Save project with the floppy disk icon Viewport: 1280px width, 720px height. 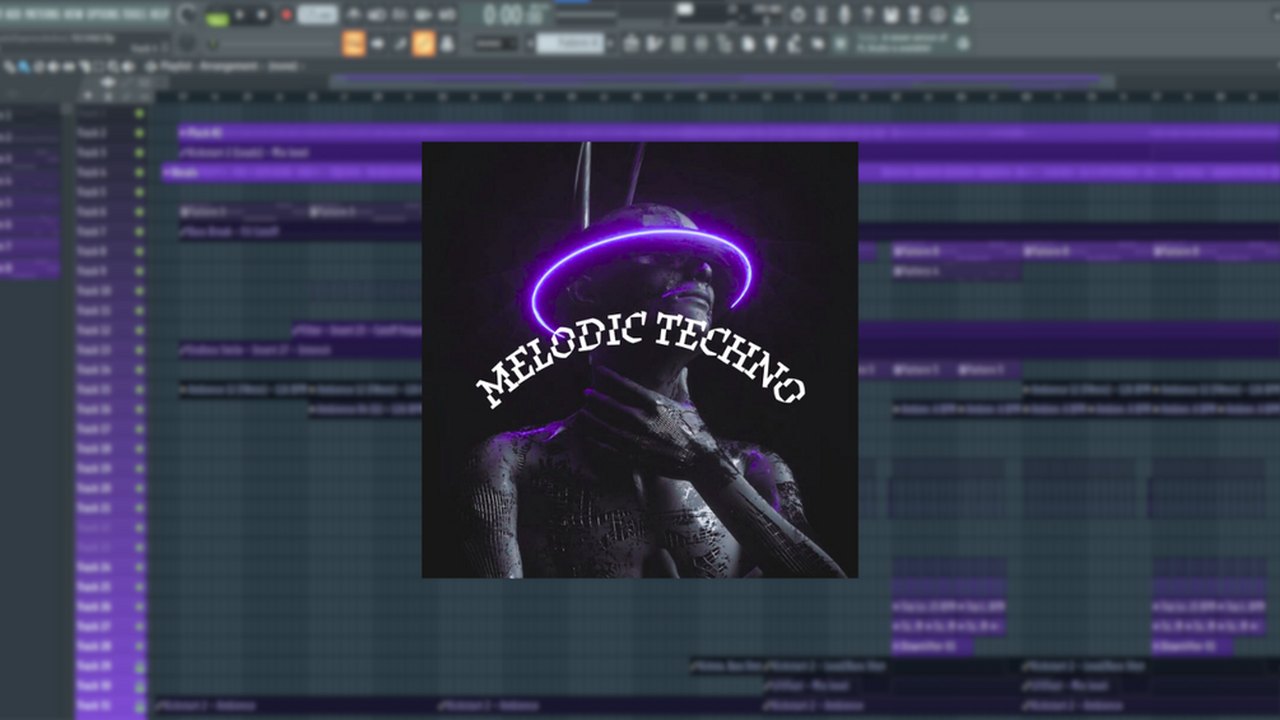pos(891,15)
